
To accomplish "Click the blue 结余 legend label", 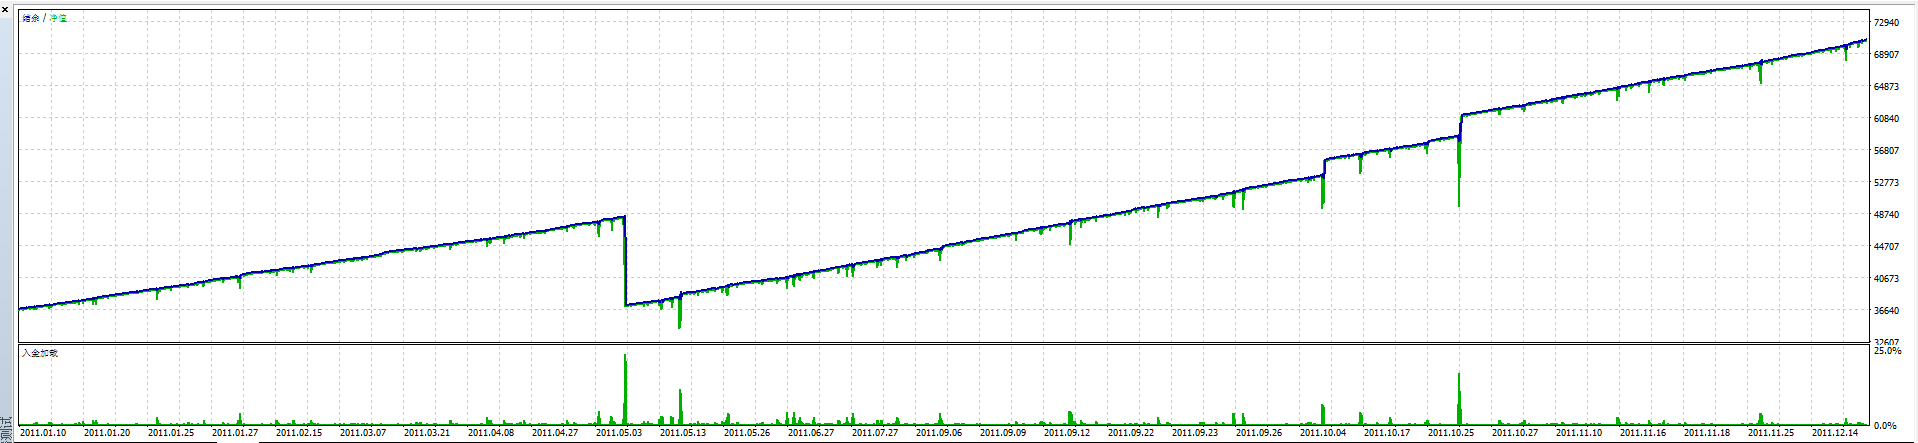I will point(31,19).
